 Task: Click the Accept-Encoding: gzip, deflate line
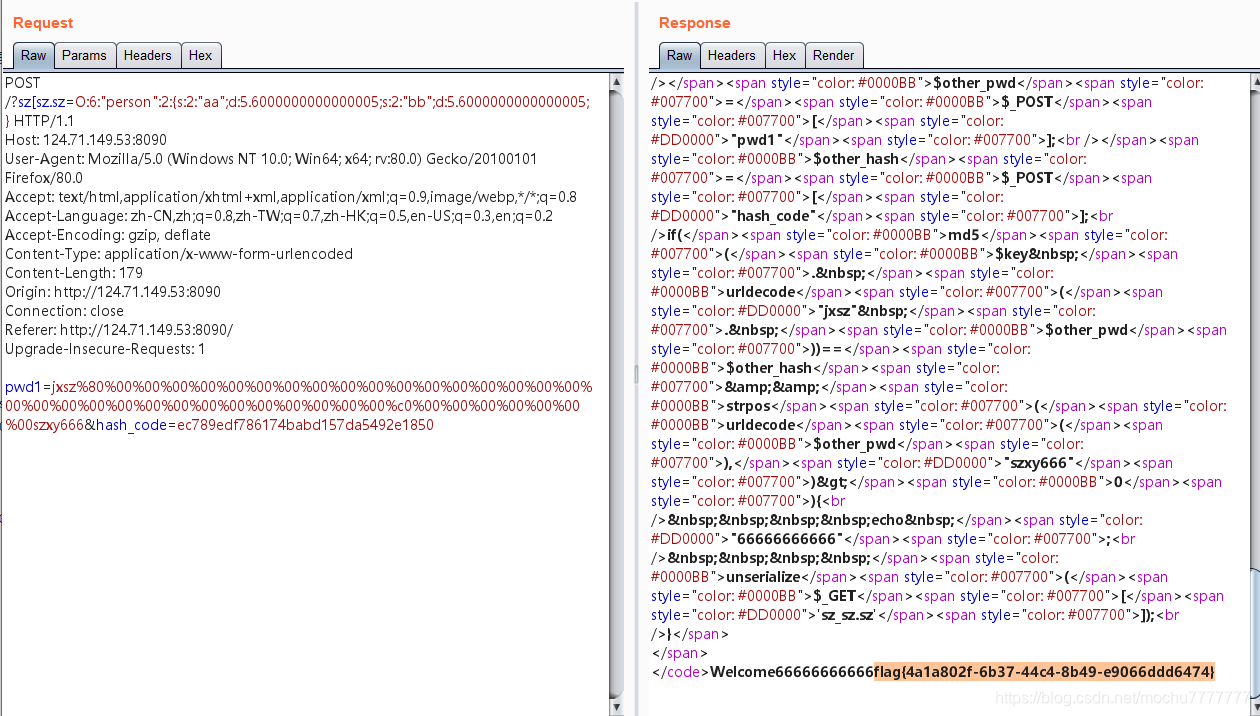click(108, 235)
